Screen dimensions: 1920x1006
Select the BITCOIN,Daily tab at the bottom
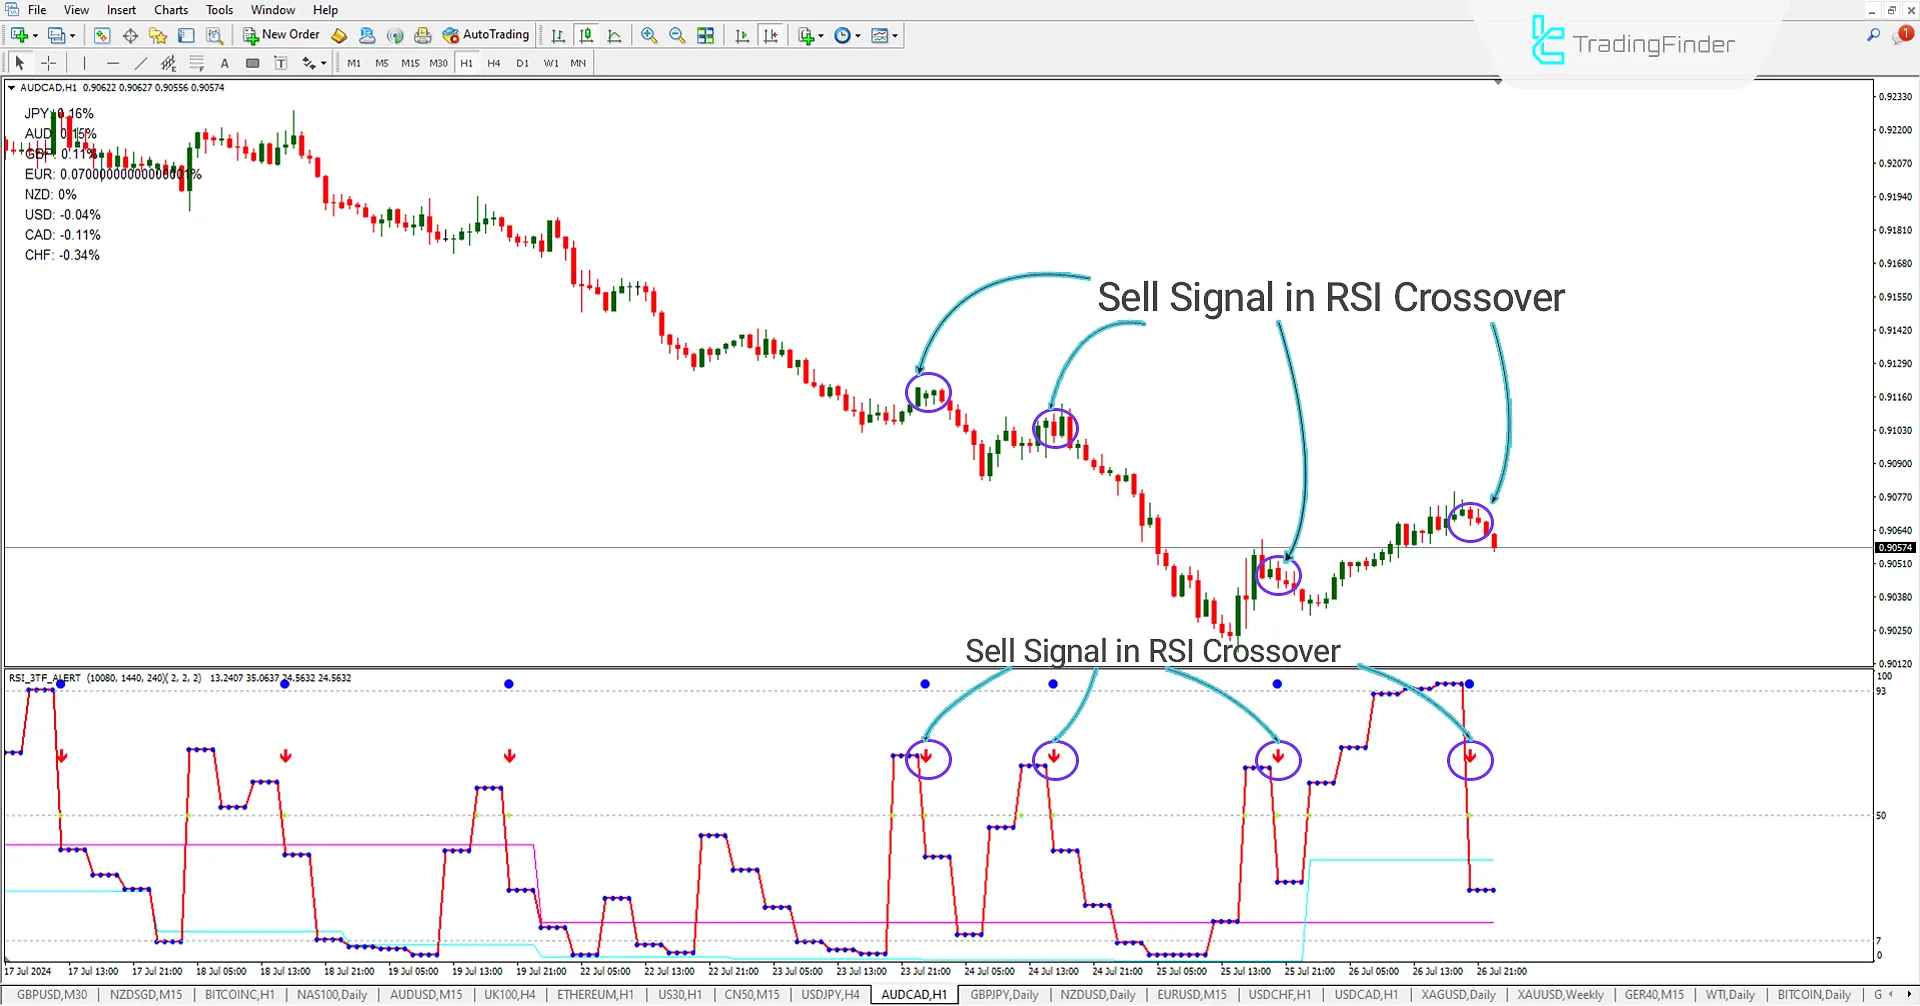tap(1811, 994)
